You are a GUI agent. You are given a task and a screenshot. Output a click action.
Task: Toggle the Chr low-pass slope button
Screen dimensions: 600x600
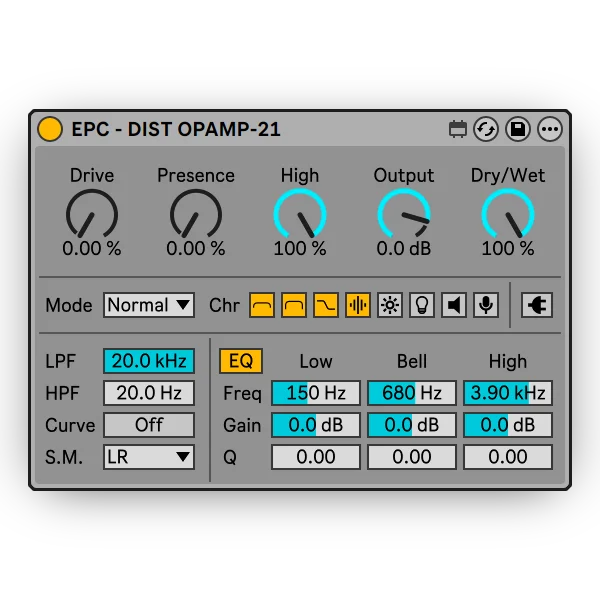click(326, 305)
